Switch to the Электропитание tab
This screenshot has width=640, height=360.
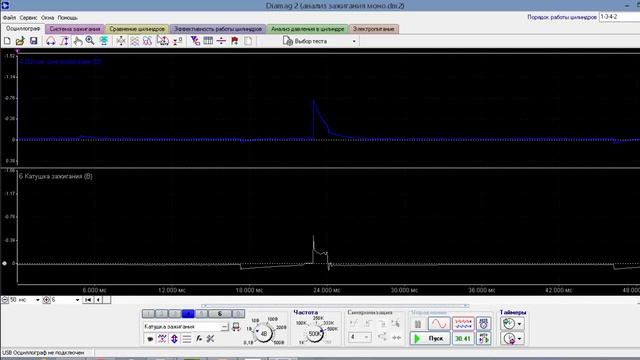[x=373, y=29]
